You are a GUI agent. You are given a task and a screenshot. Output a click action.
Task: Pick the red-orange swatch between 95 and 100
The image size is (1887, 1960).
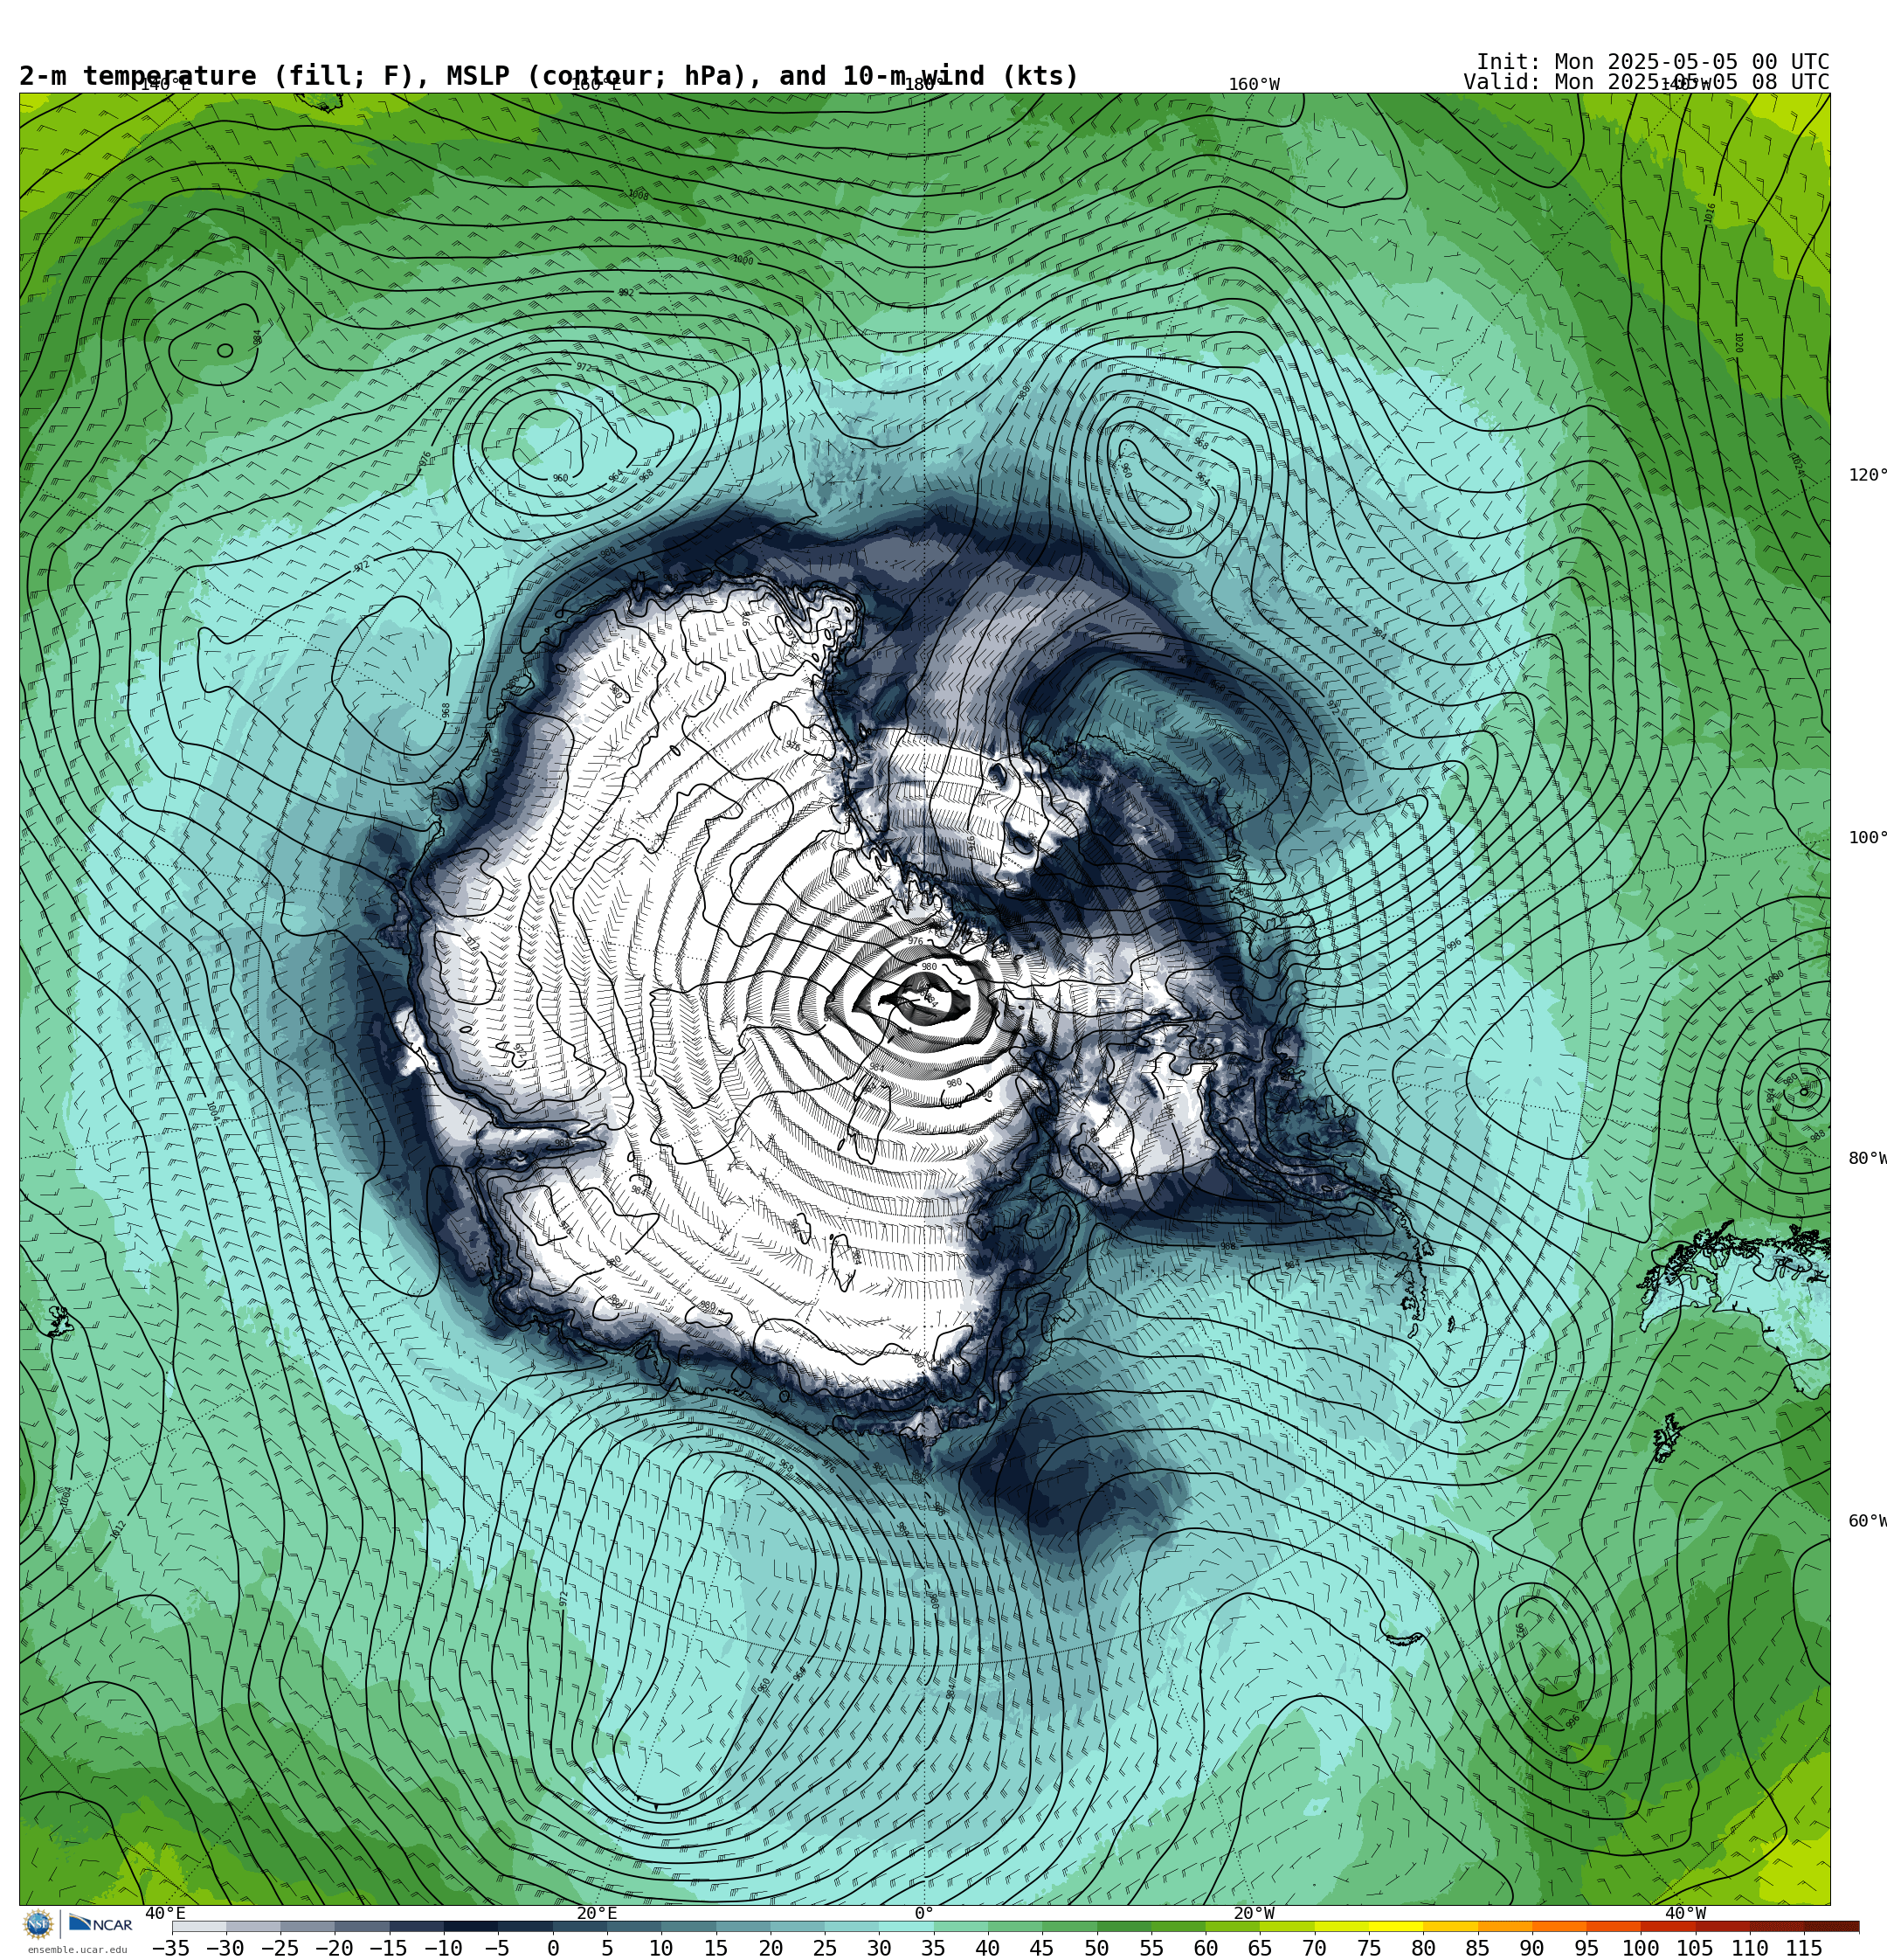1614,1927
